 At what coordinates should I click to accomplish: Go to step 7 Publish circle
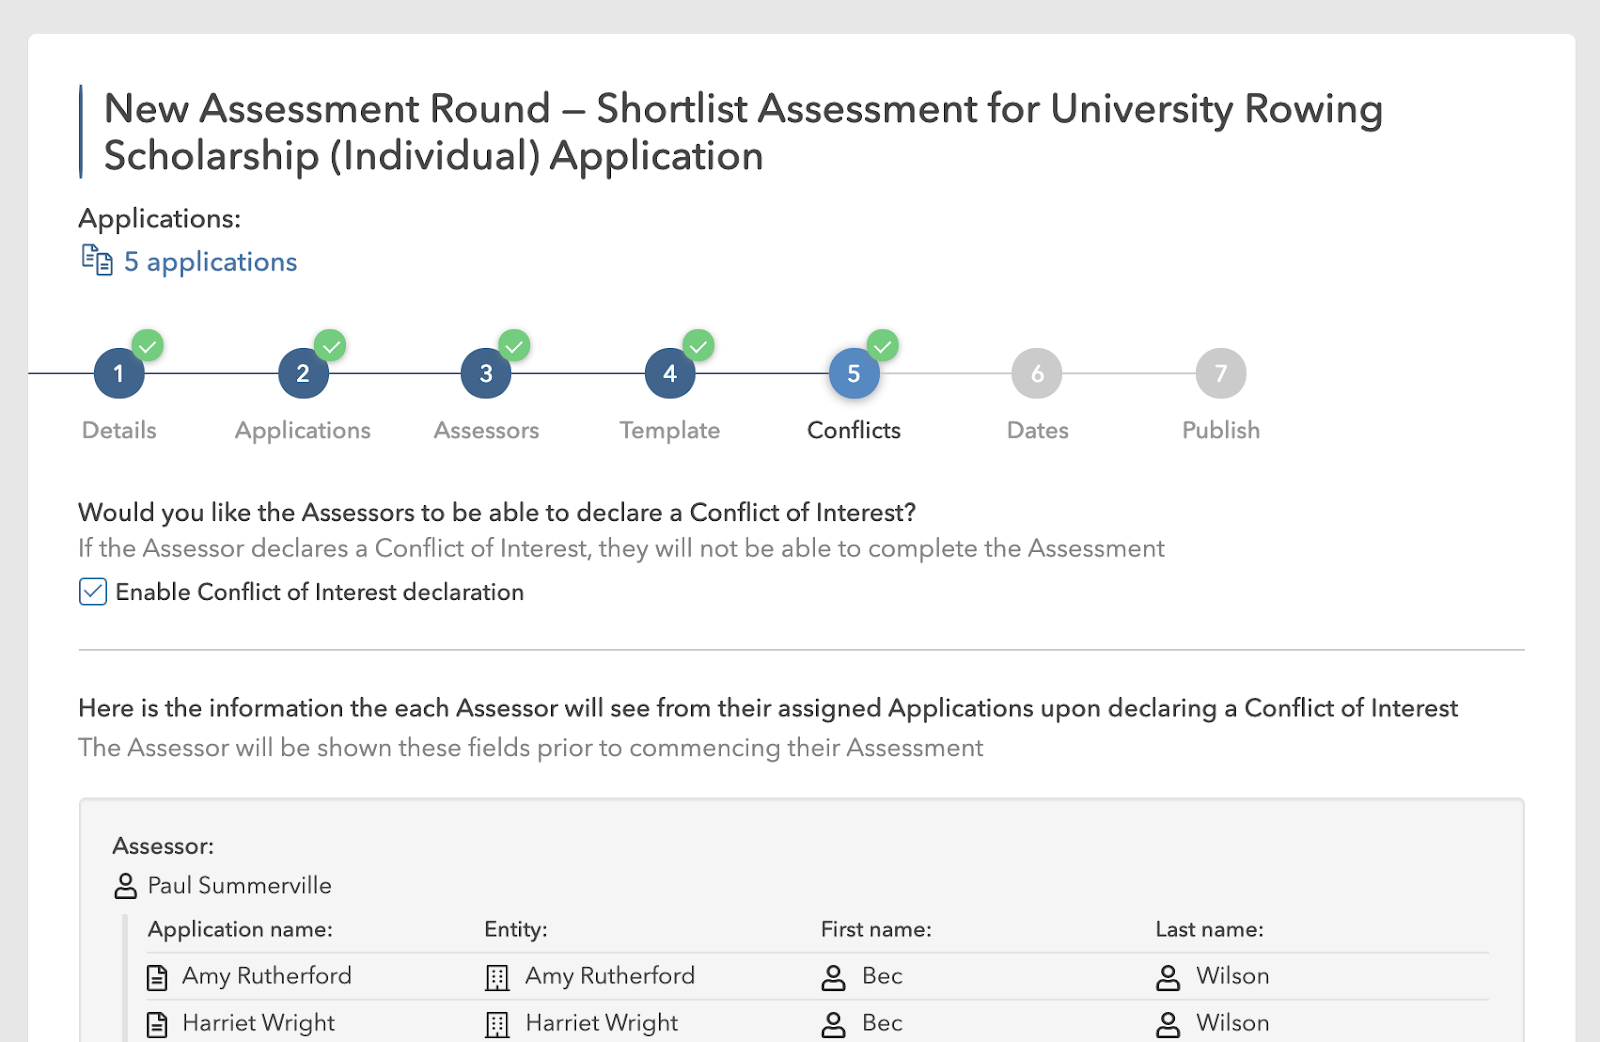[1221, 374]
